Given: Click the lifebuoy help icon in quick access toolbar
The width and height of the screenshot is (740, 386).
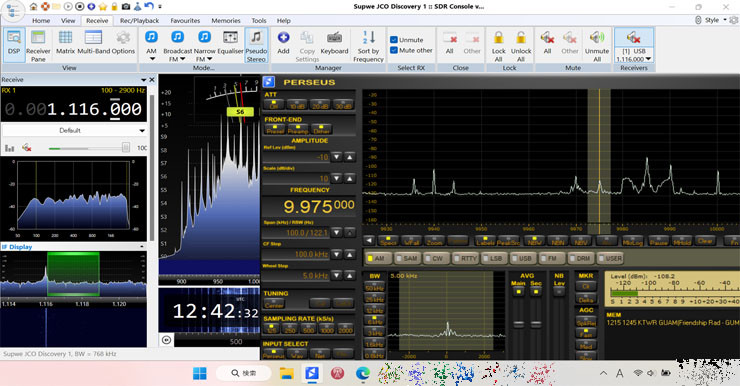Looking at the screenshot, I should [x=45, y=7].
